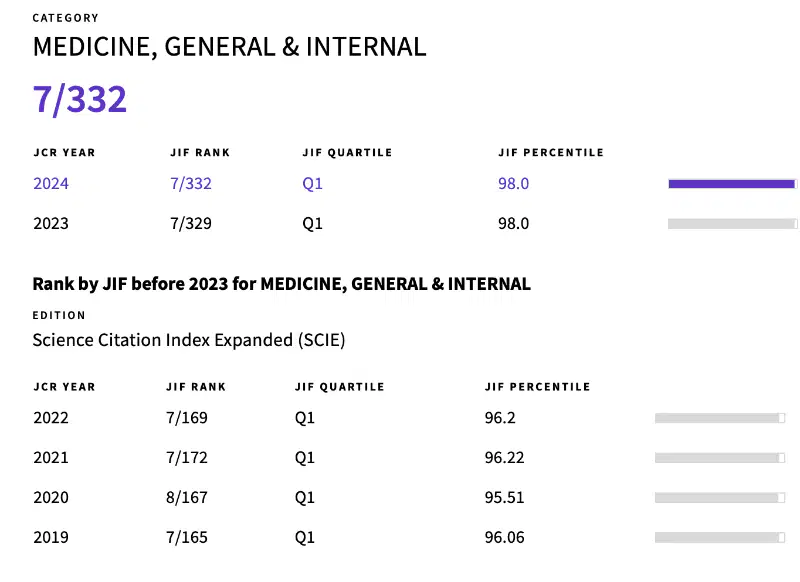Image resolution: width=800 pixels, height=582 pixels.
Task: Click the 2020 percentile bar
Action: 720,498
